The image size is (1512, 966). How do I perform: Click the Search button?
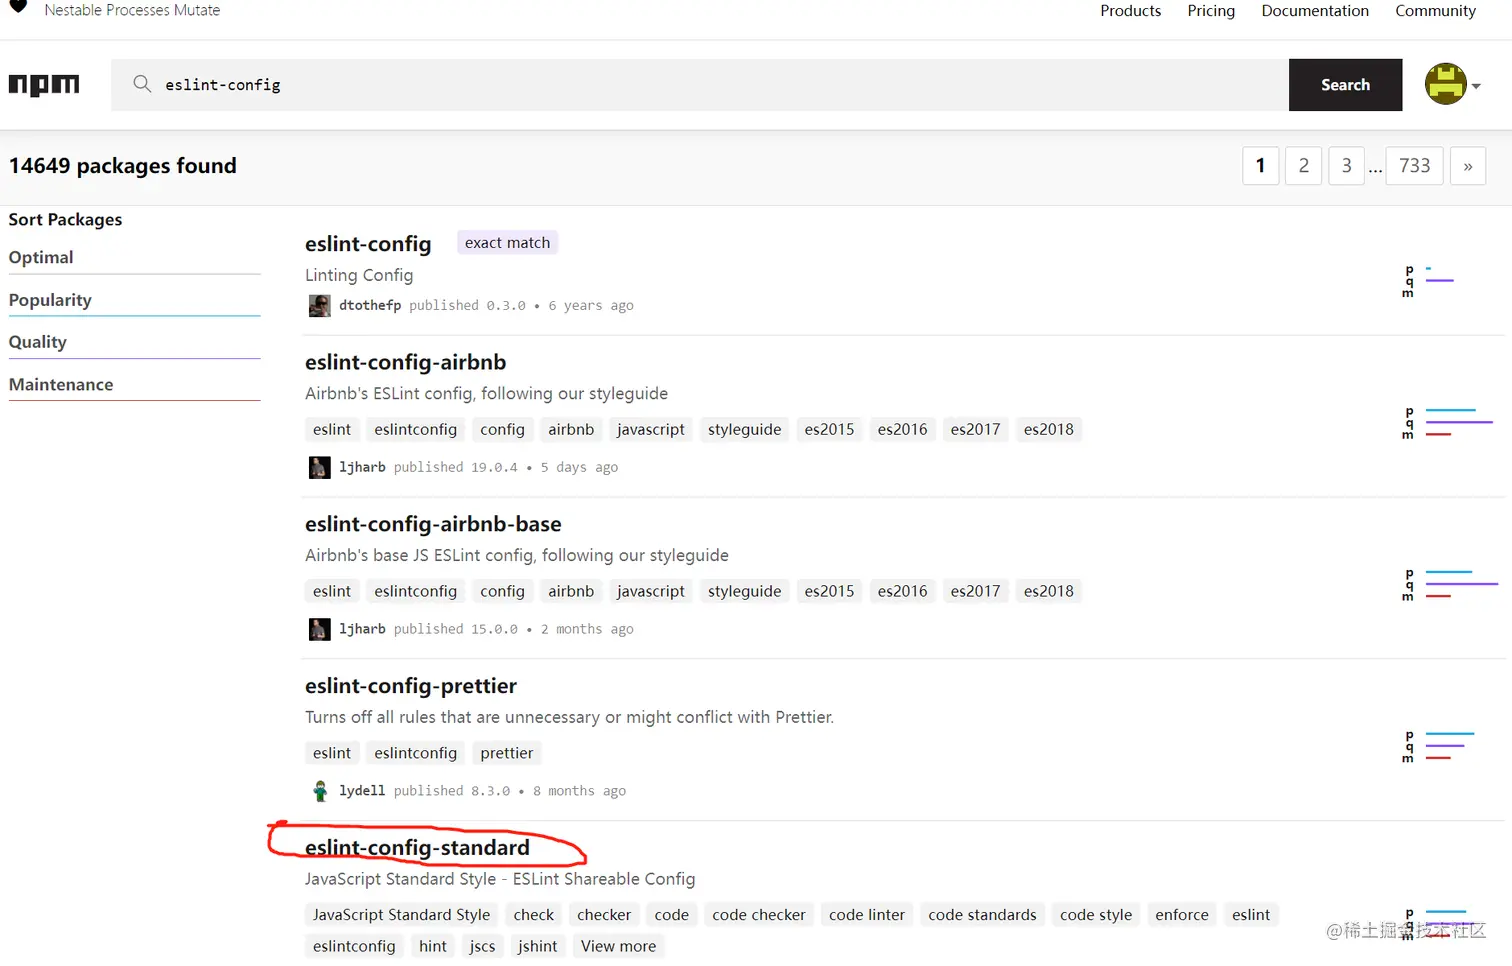pos(1345,85)
